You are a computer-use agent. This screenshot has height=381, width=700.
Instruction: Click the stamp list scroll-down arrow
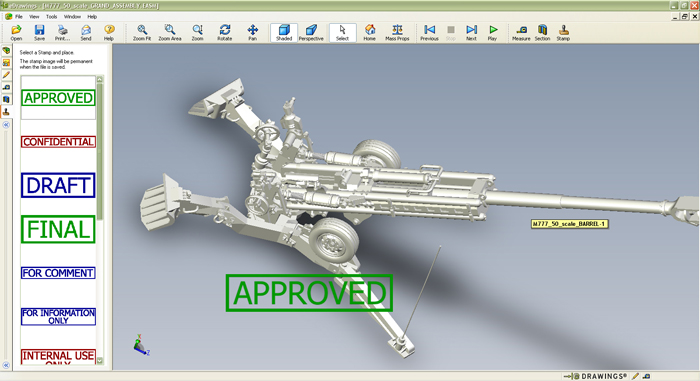pos(100,360)
